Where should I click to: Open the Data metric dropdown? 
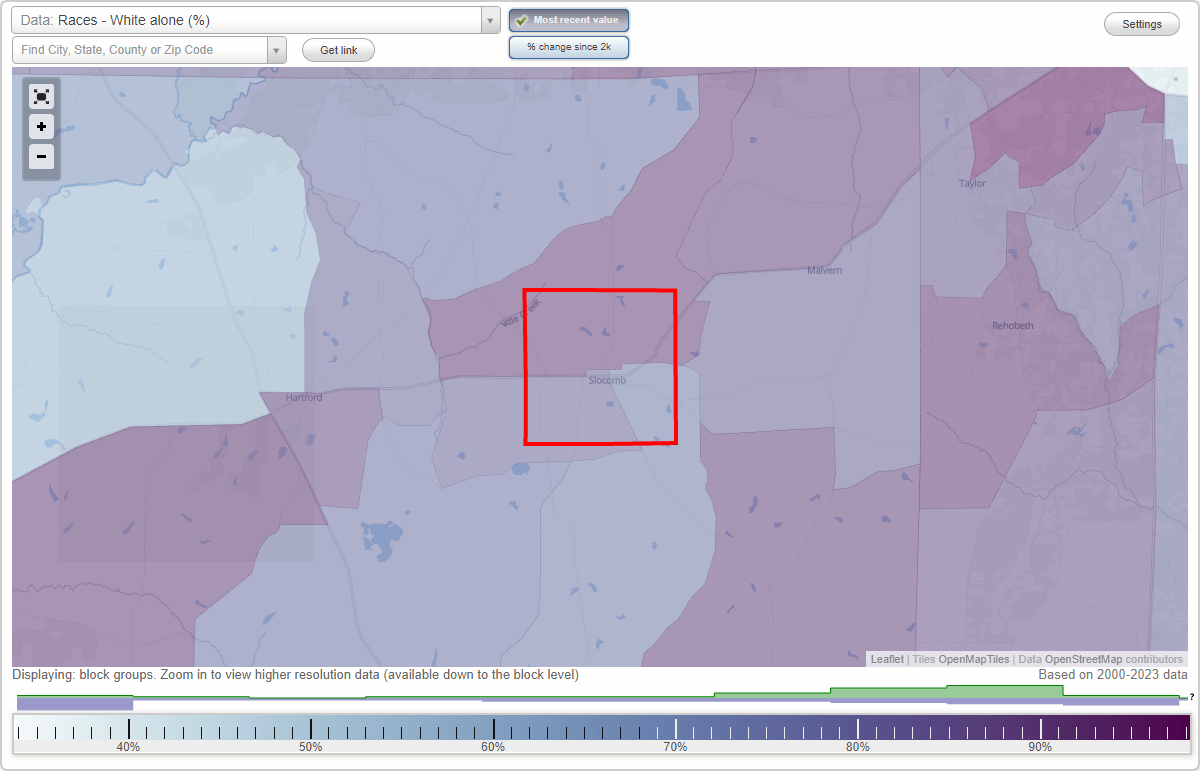(x=489, y=19)
